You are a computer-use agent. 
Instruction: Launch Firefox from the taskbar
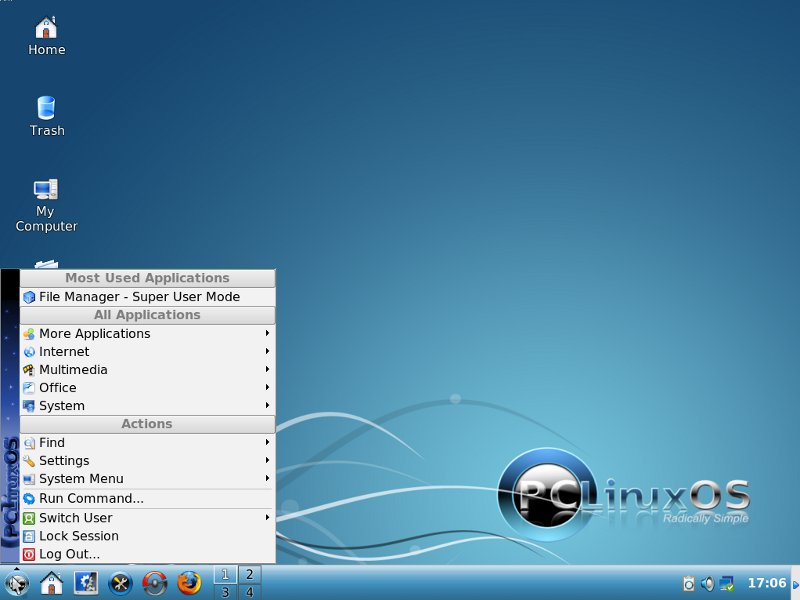(x=189, y=583)
